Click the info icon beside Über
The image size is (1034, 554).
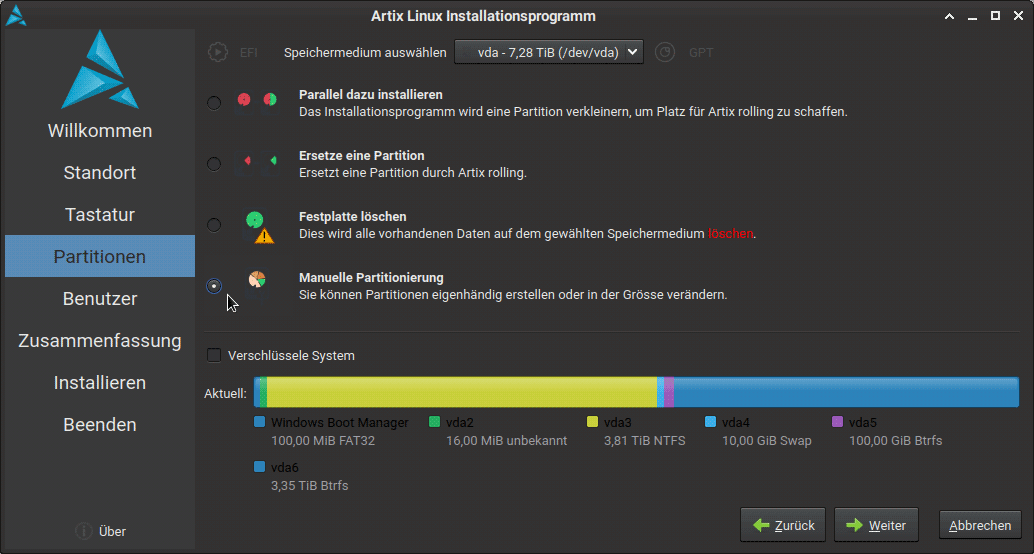coord(83,531)
